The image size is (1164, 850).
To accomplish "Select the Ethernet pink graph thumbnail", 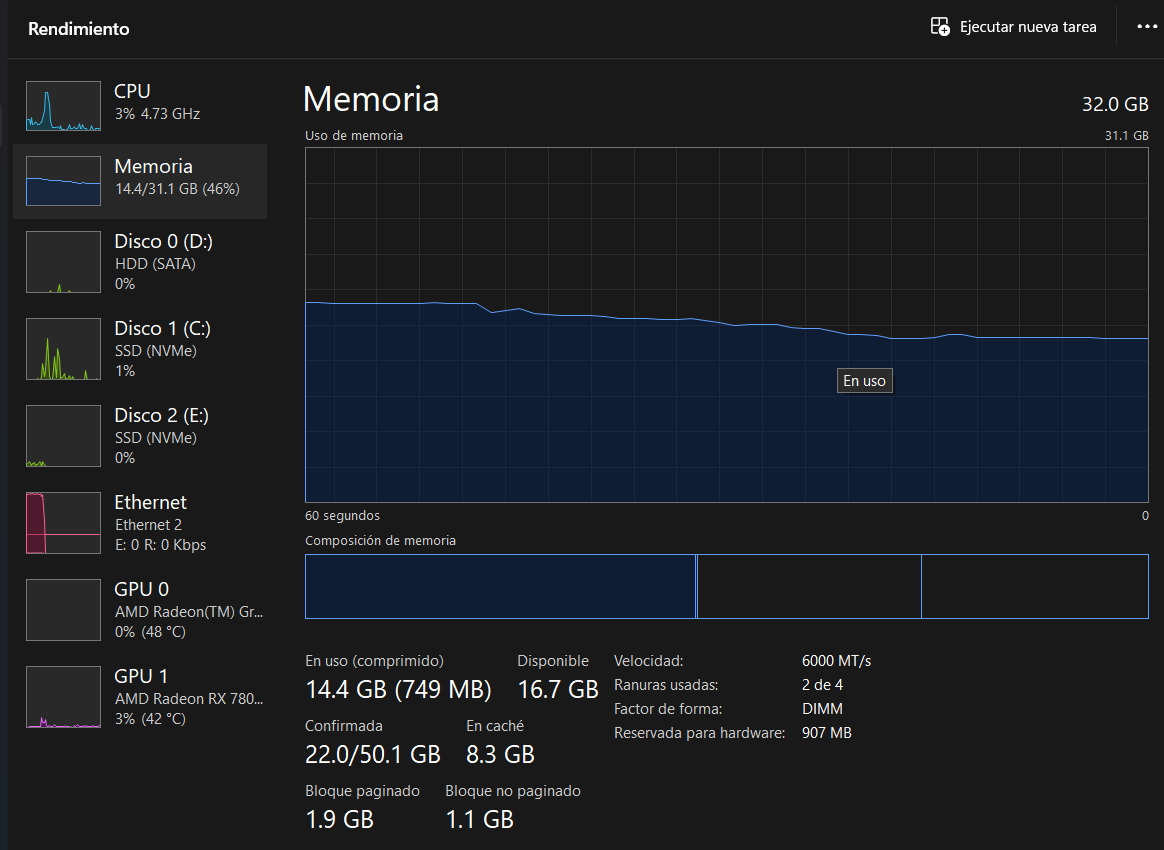I will [x=63, y=523].
